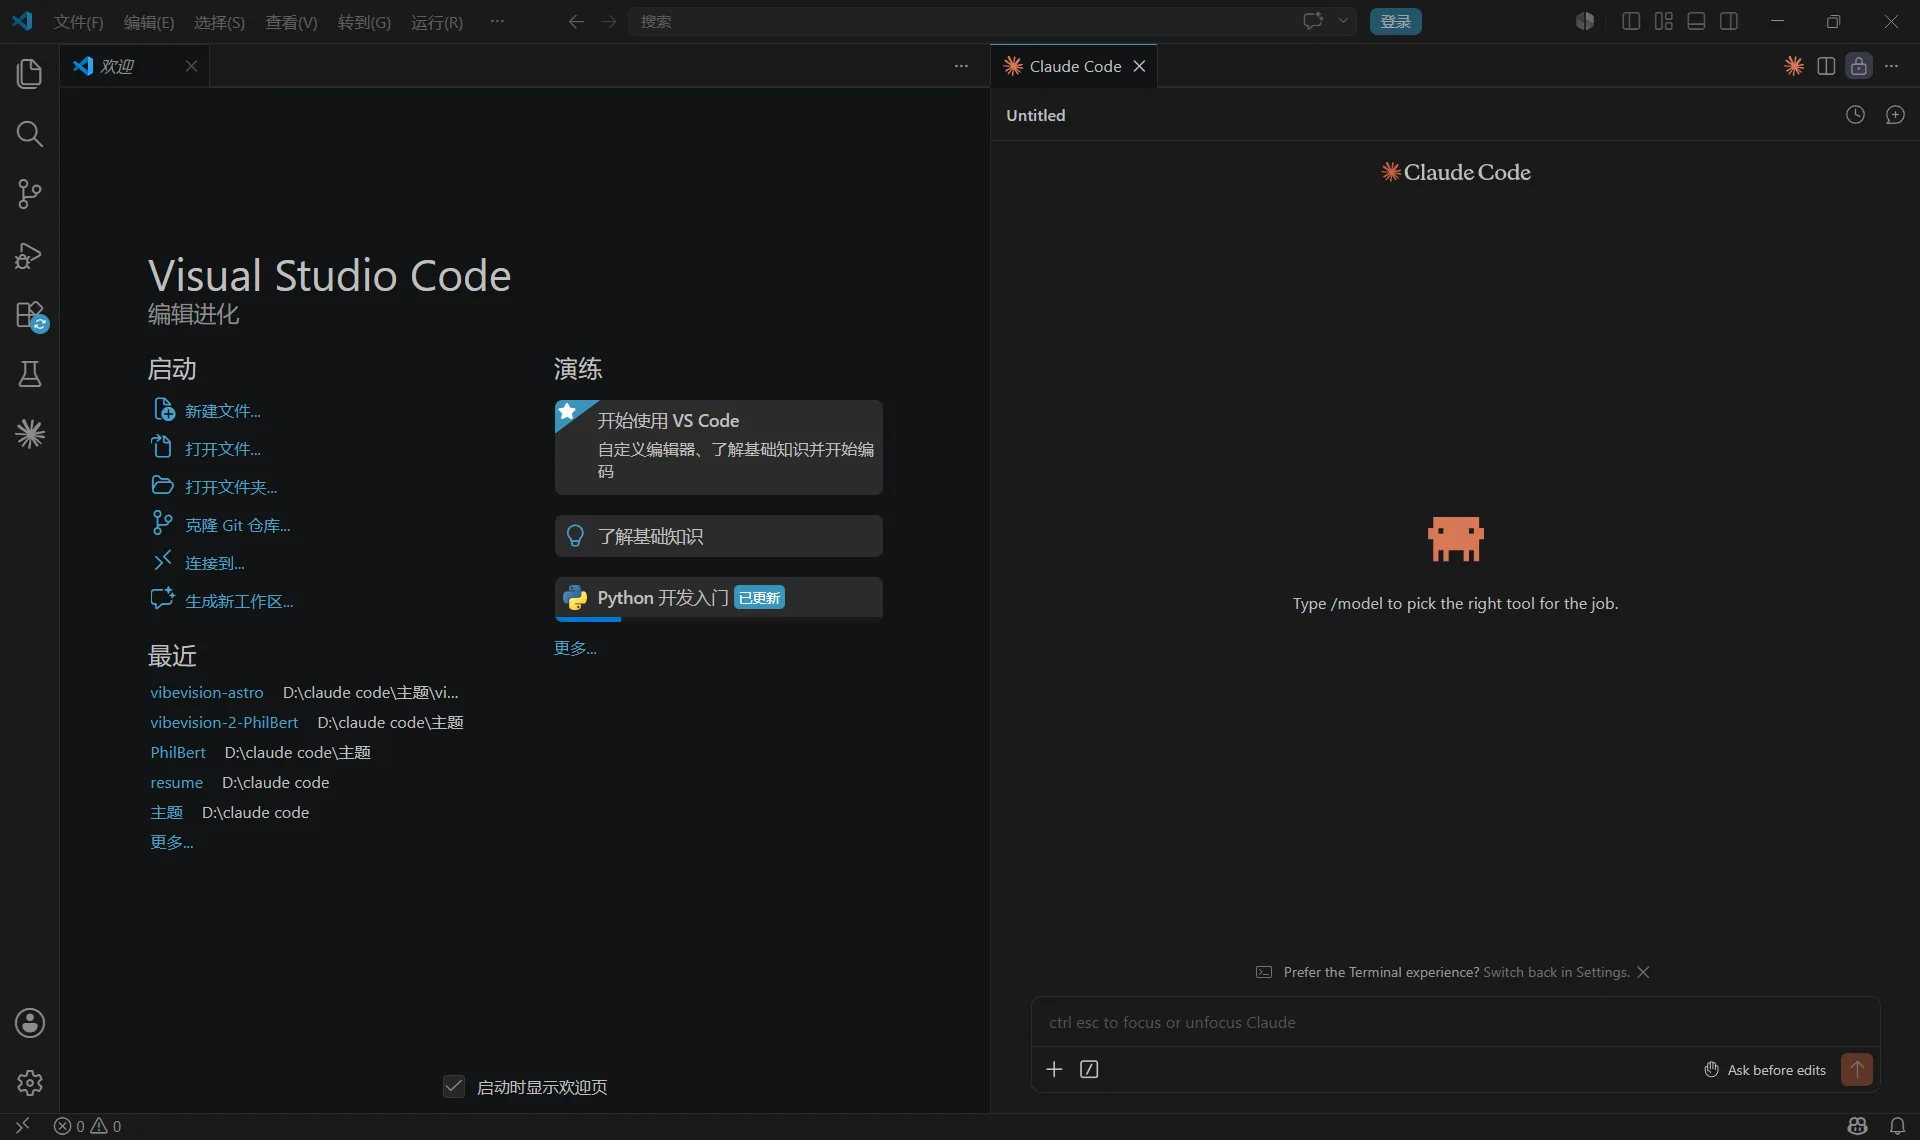Open recent folder vibevision-astro
This screenshot has width=1920, height=1140.
tap(207, 692)
